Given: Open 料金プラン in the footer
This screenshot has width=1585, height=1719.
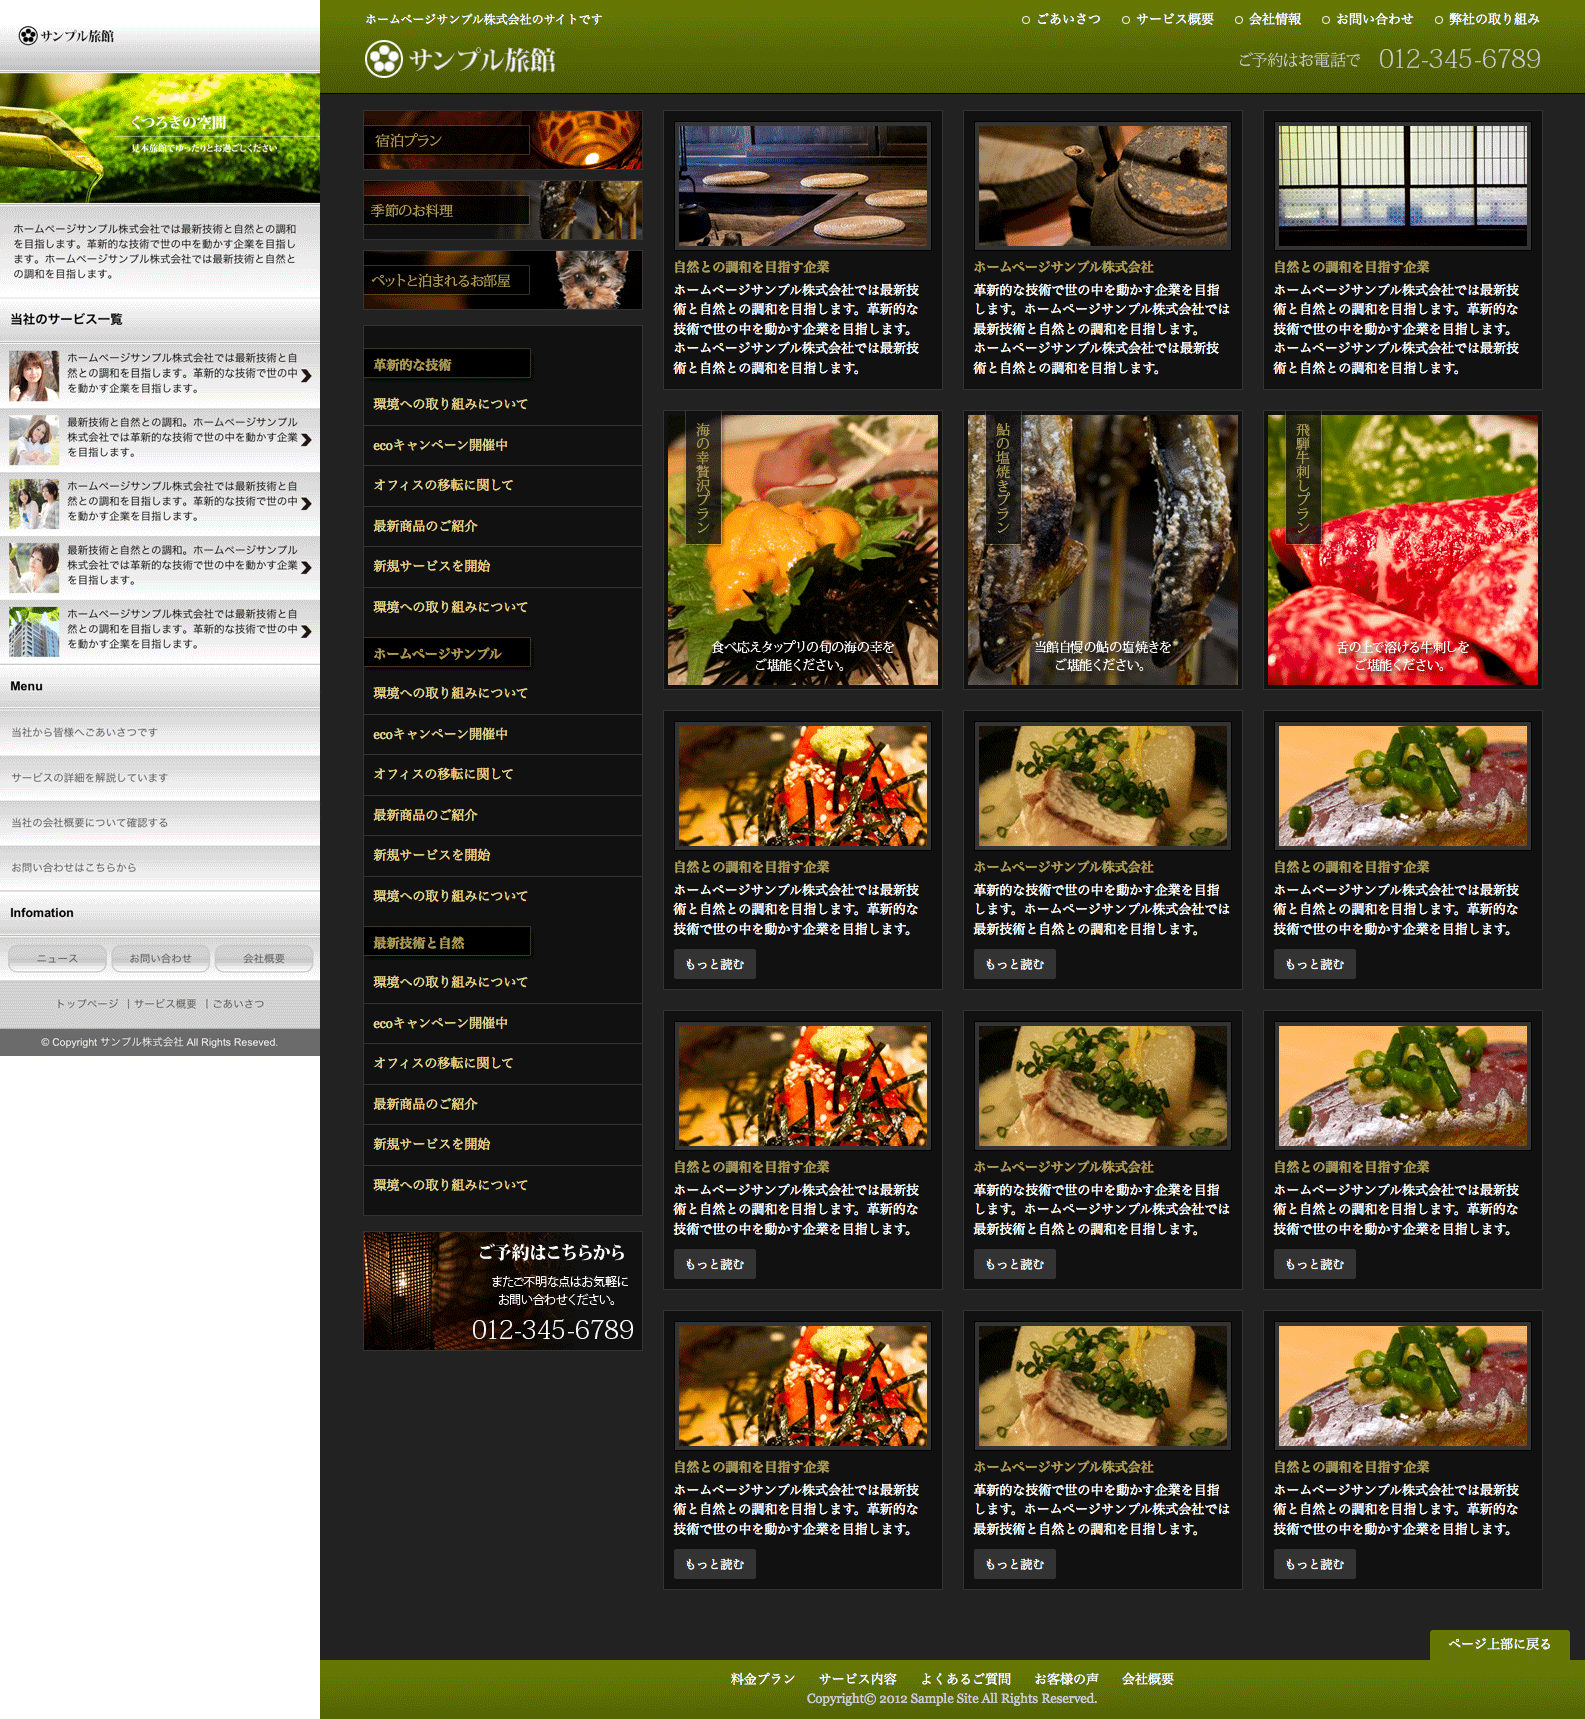Looking at the screenshot, I should 762,1679.
